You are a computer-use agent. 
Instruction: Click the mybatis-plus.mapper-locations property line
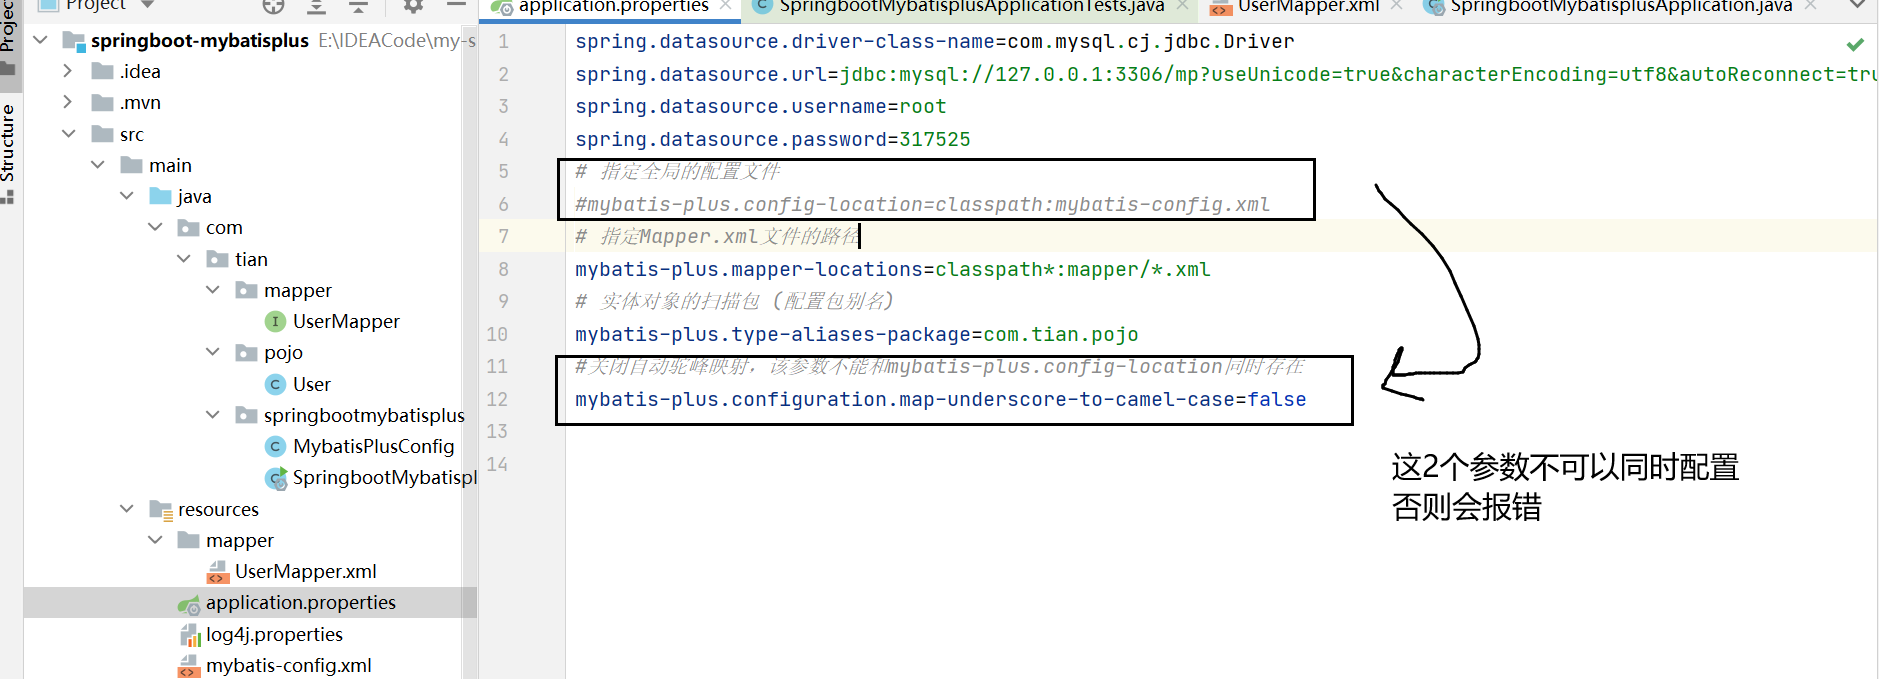(892, 269)
